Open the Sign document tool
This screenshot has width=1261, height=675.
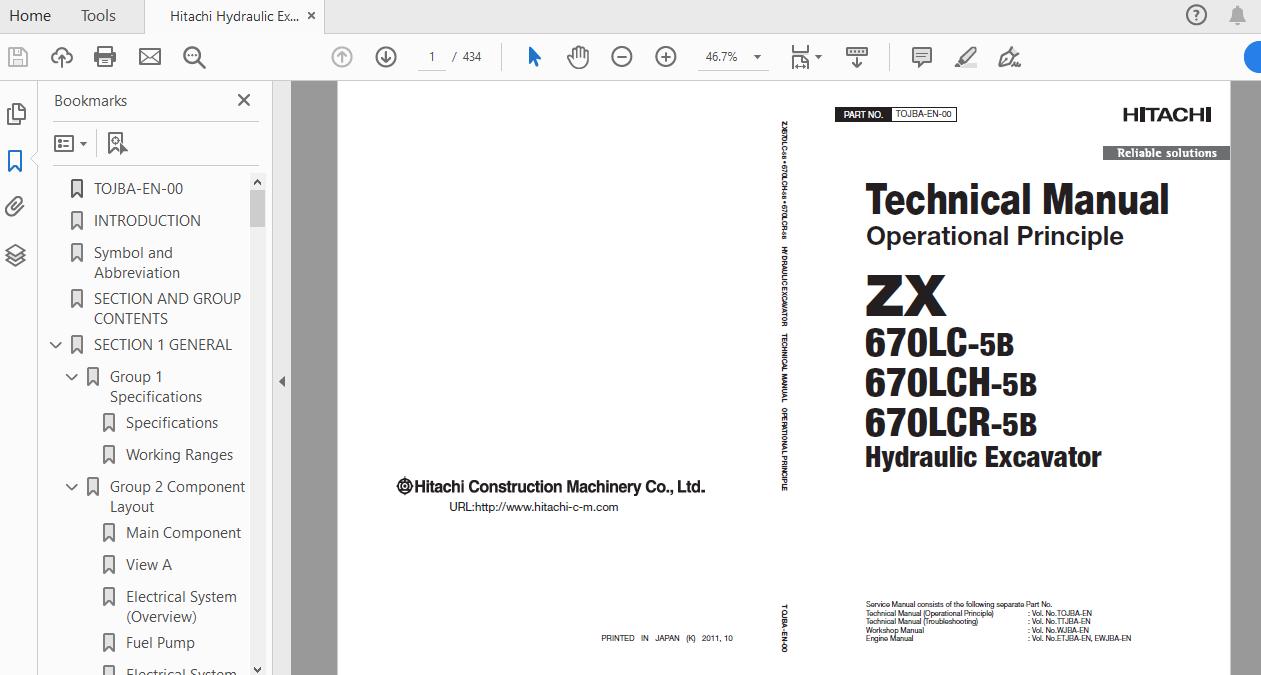coord(1010,57)
